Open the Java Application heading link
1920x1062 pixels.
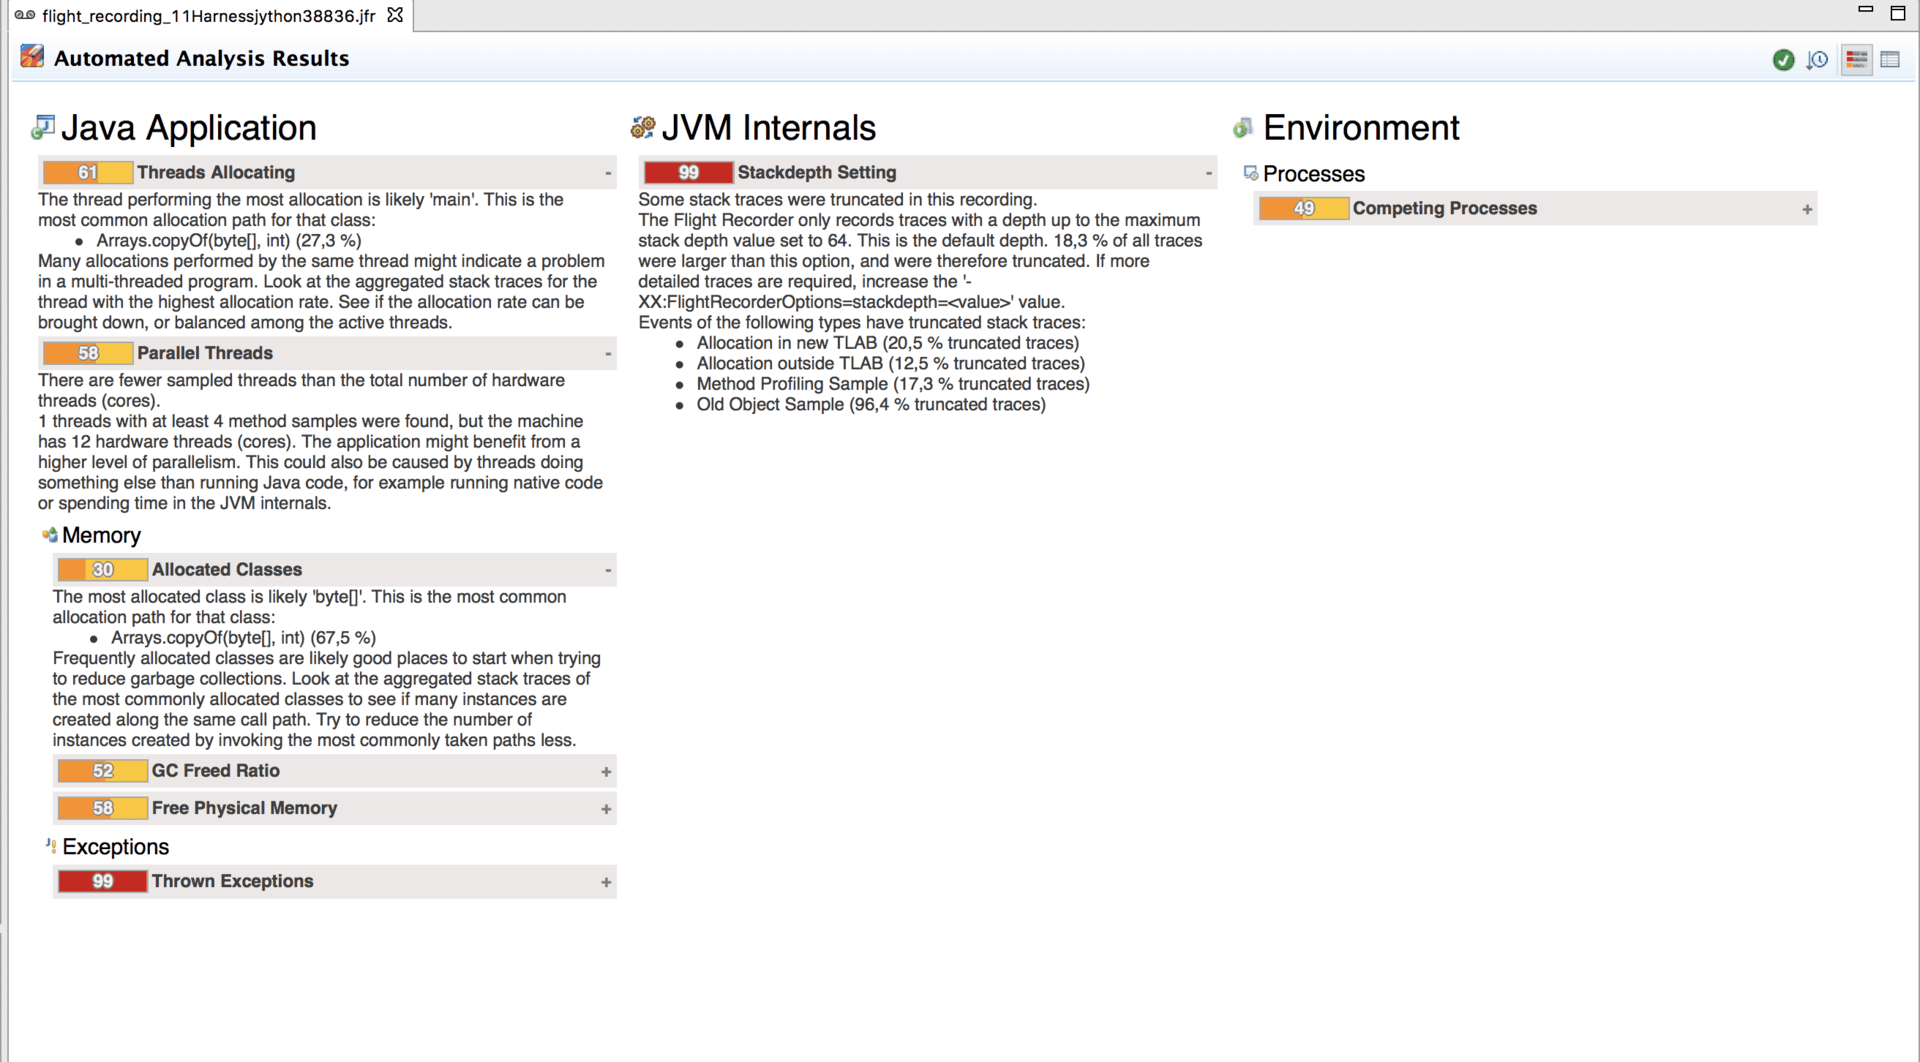click(x=188, y=128)
